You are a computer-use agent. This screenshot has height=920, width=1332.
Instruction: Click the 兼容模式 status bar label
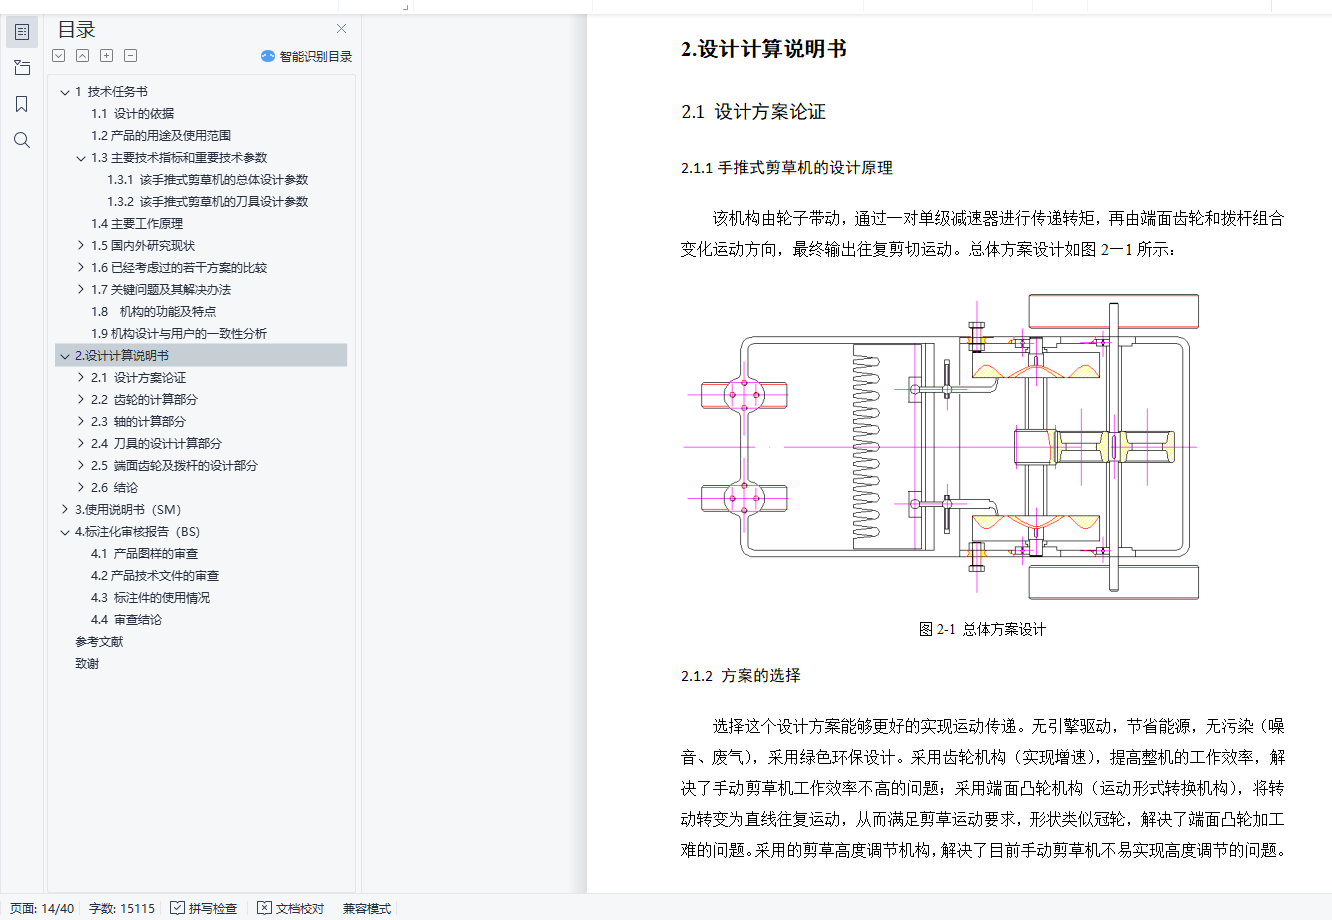click(367, 909)
